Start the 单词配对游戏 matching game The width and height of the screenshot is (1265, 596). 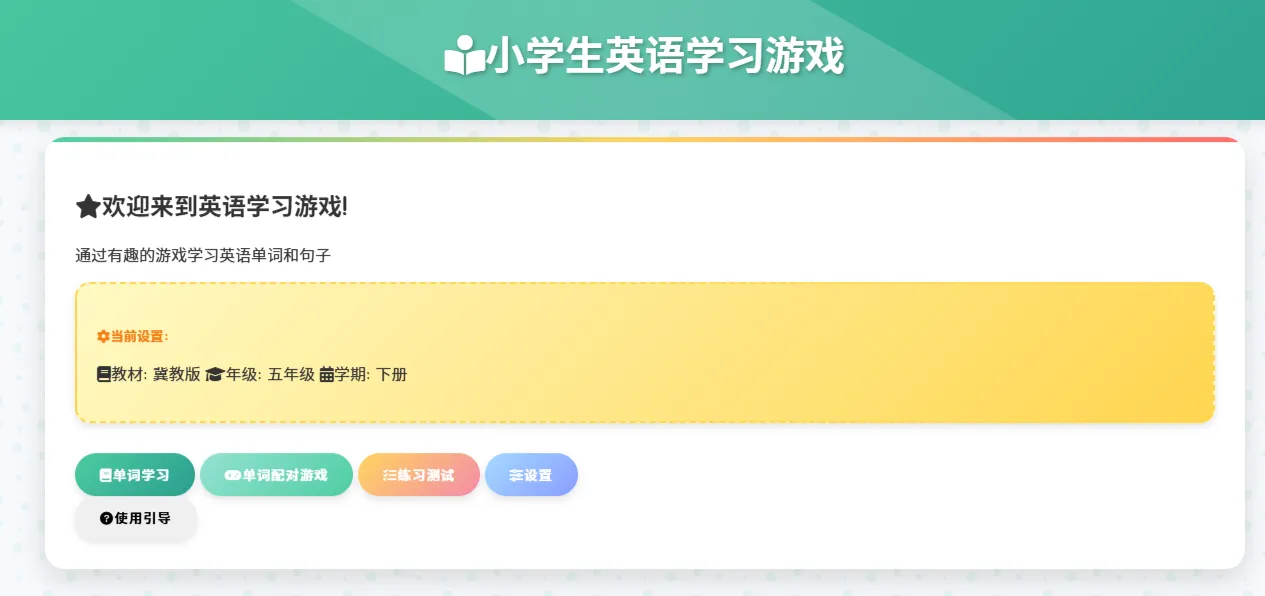276,475
